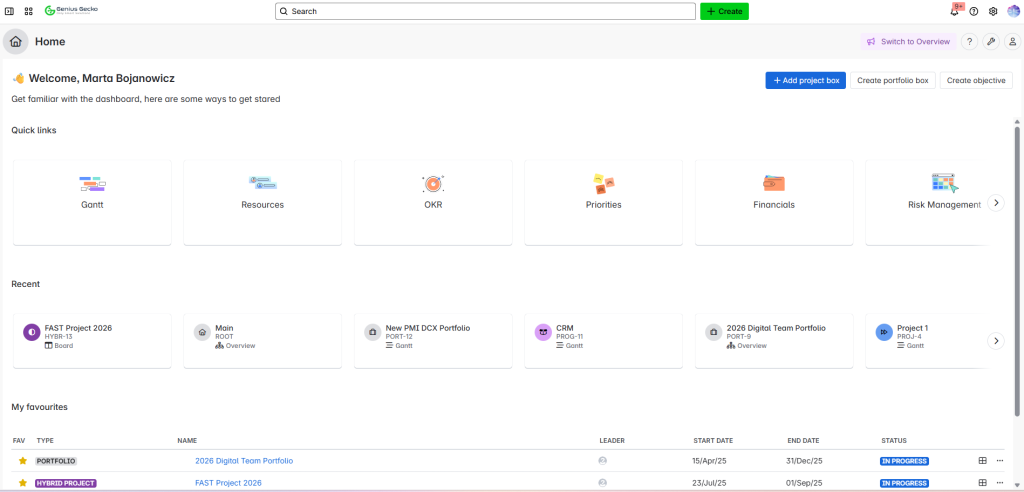
Task: Open the apps grid menu icon
Action: pos(28,11)
